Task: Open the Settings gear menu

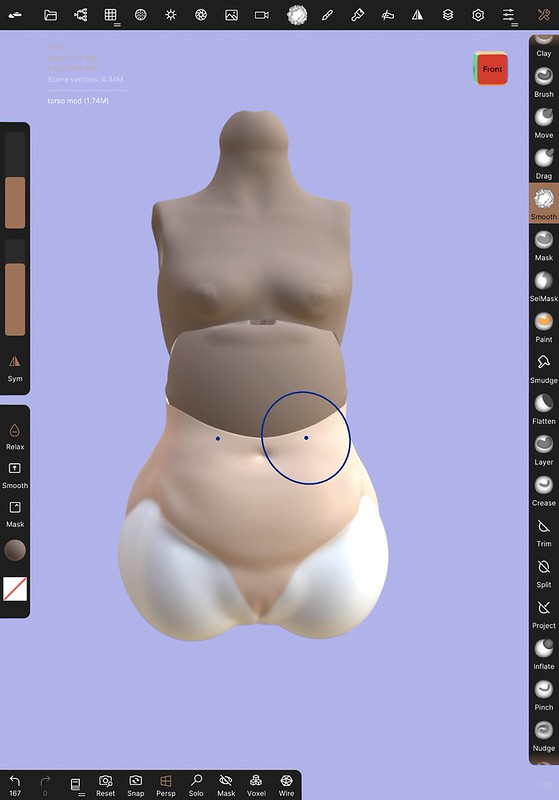Action: tap(478, 15)
